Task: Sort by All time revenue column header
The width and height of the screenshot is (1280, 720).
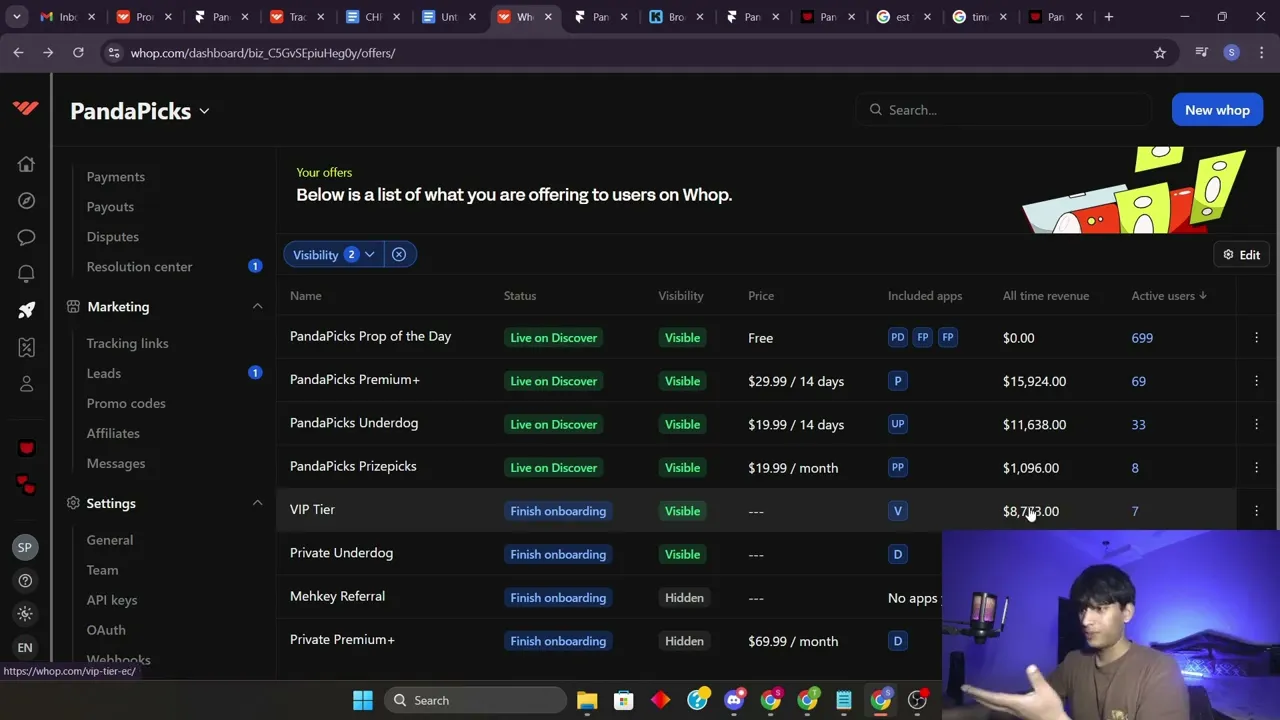Action: 1046,296
